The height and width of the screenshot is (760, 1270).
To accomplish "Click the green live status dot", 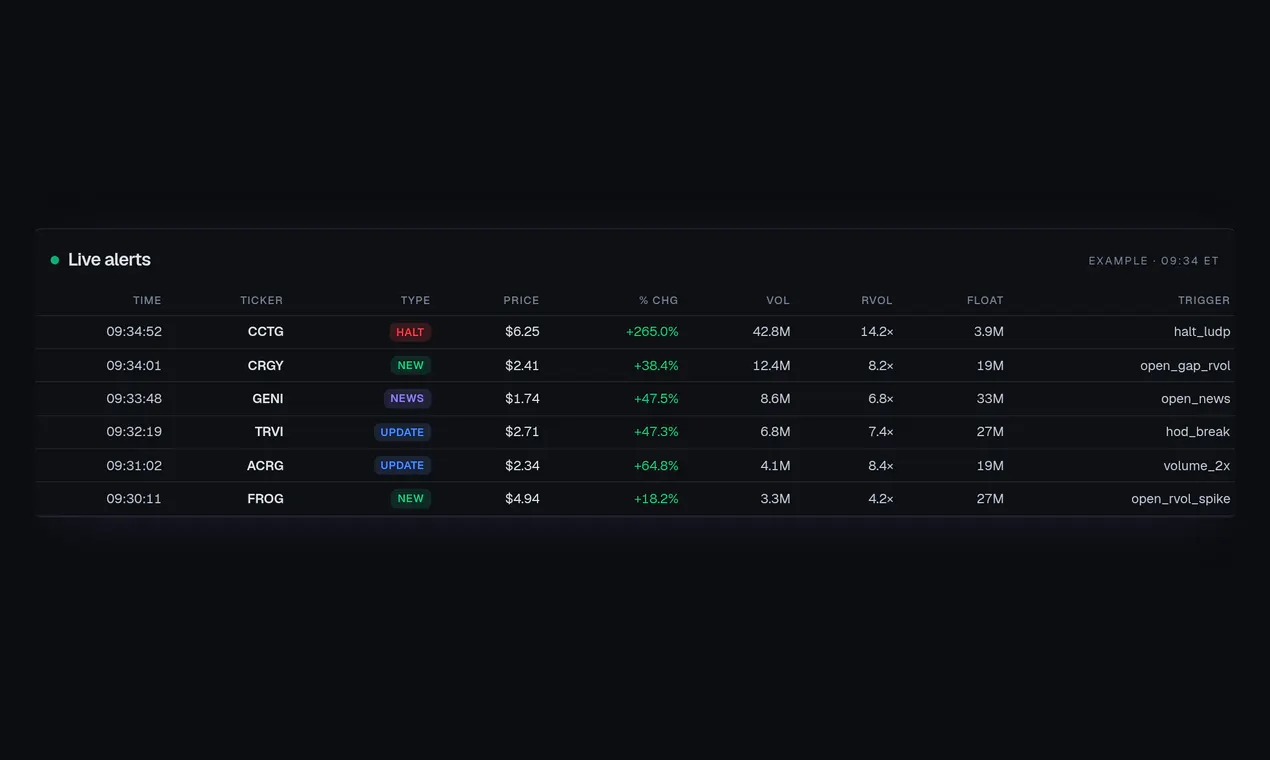I will (x=55, y=260).
